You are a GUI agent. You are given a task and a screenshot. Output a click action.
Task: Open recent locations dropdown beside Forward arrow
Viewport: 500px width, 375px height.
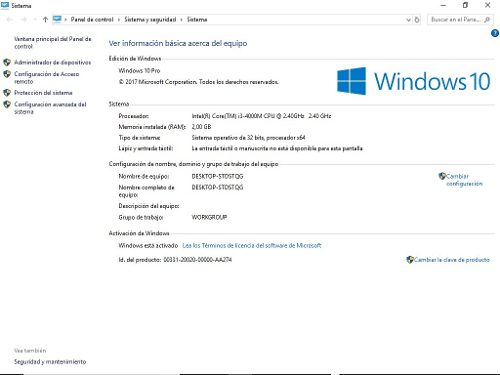35,20
